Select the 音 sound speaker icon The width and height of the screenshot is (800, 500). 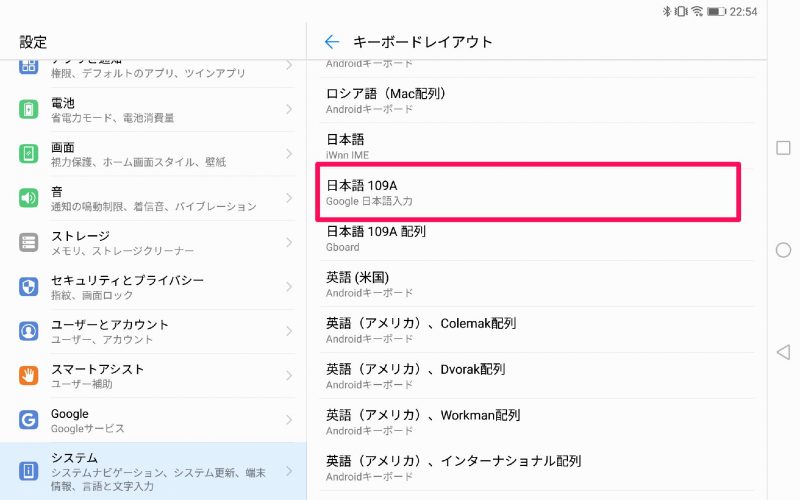29,198
